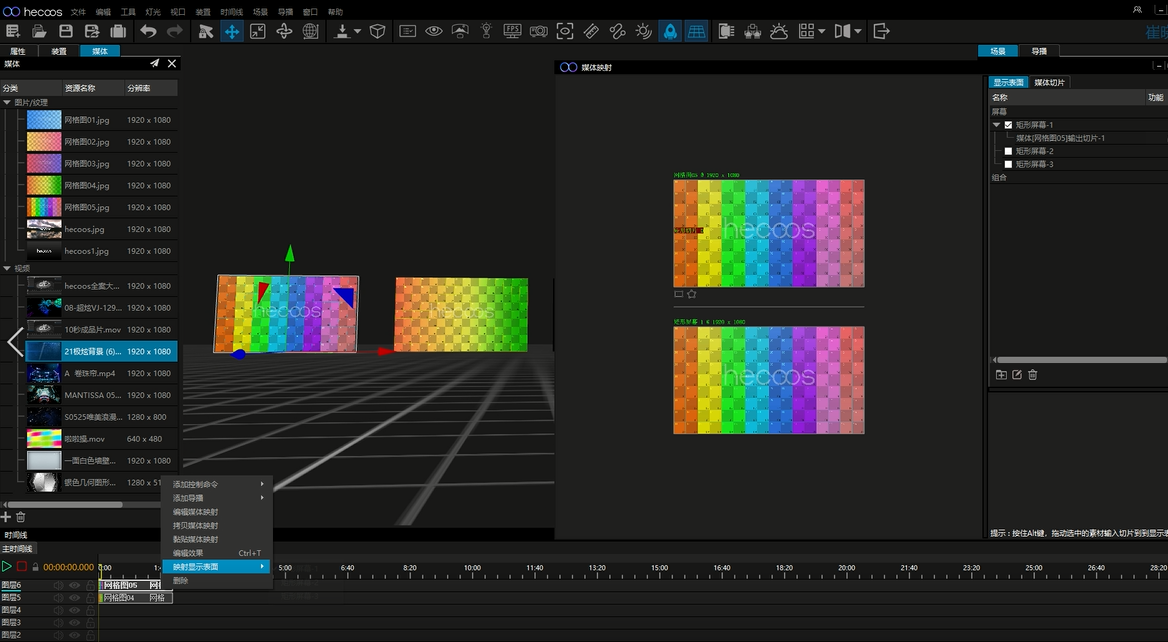The image size is (1168, 642).
Task: Switch to the 导播 tab
Action: point(1039,51)
